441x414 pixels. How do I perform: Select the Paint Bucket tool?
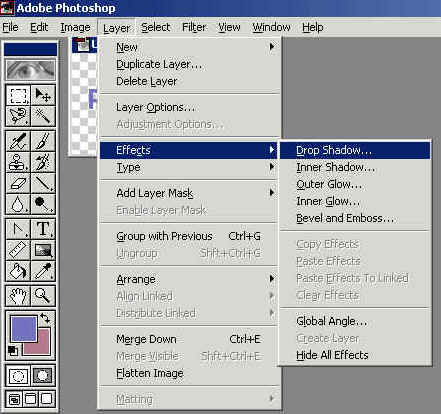click(18, 271)
